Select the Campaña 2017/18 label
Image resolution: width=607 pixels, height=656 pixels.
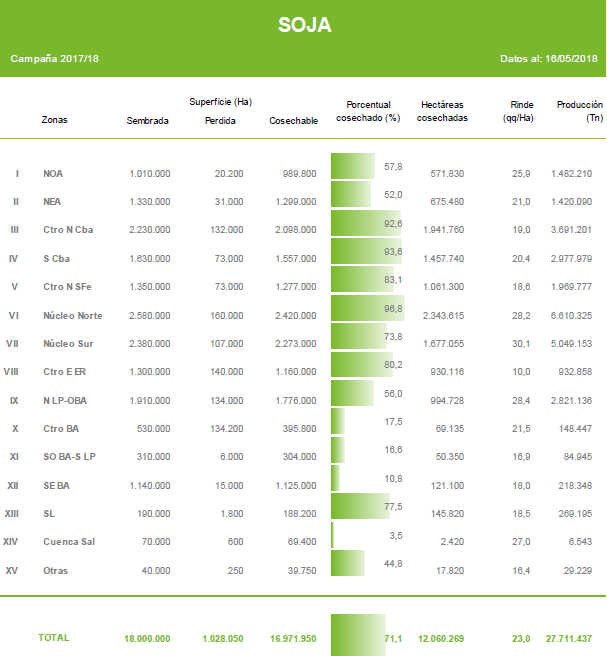point(54,59)
